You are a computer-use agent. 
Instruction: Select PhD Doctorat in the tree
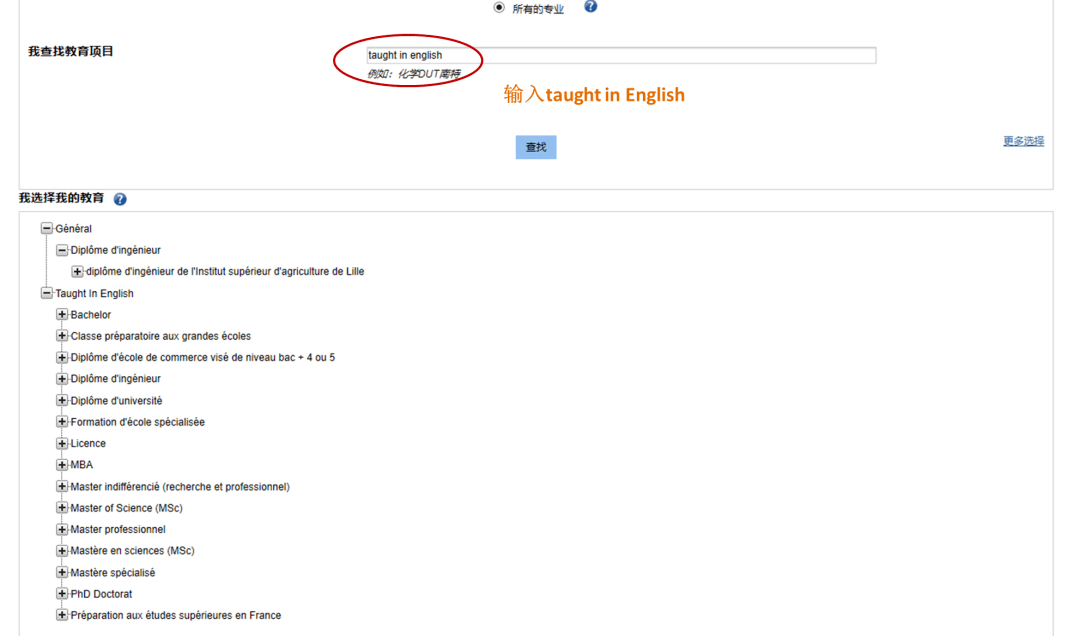101,594
